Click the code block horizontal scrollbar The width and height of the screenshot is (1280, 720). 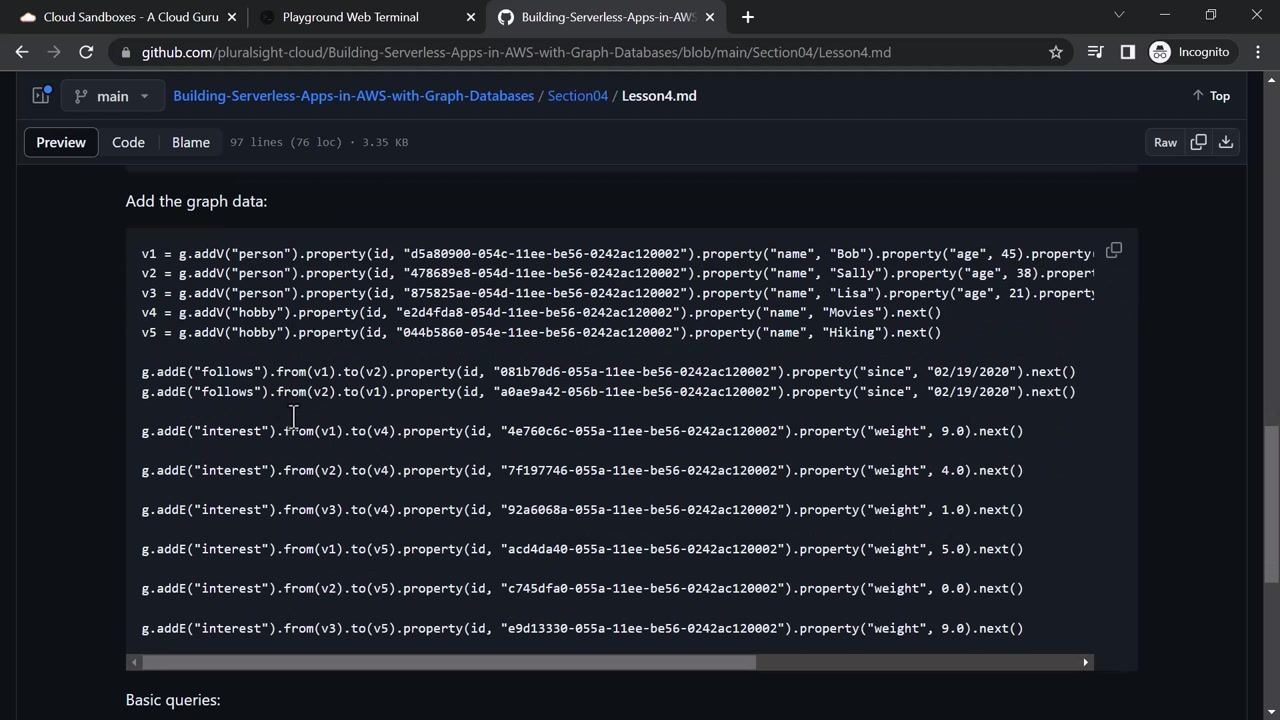(x=450, y=662)
